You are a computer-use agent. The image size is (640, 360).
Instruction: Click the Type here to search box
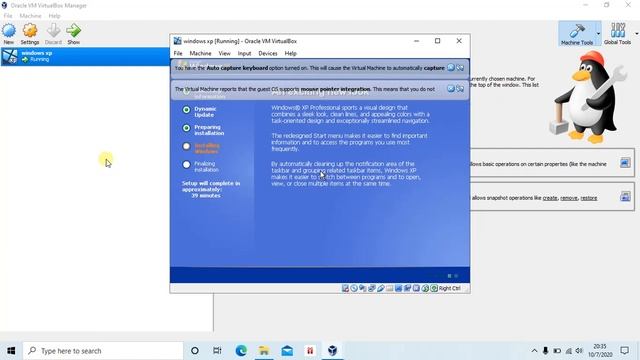click(103, 351)
